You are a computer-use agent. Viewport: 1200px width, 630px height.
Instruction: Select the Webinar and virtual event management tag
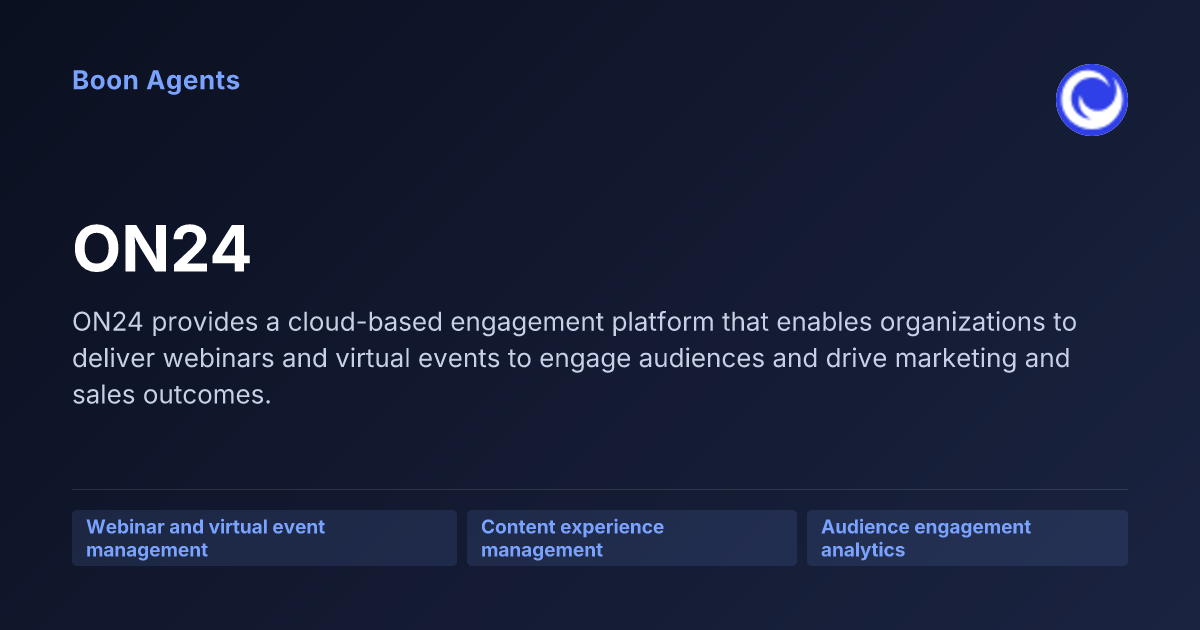click(x=264, y=538)
